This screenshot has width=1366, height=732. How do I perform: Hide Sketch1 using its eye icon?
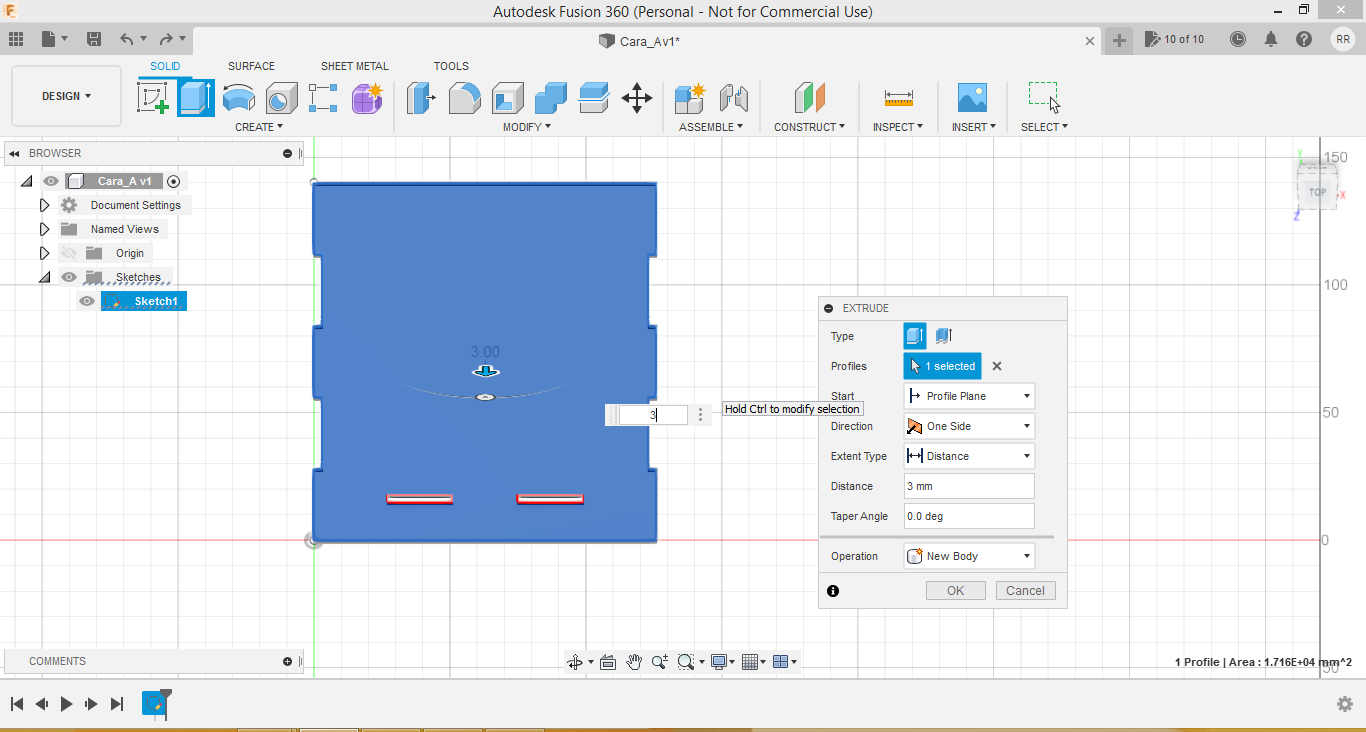tap(87, 301)
